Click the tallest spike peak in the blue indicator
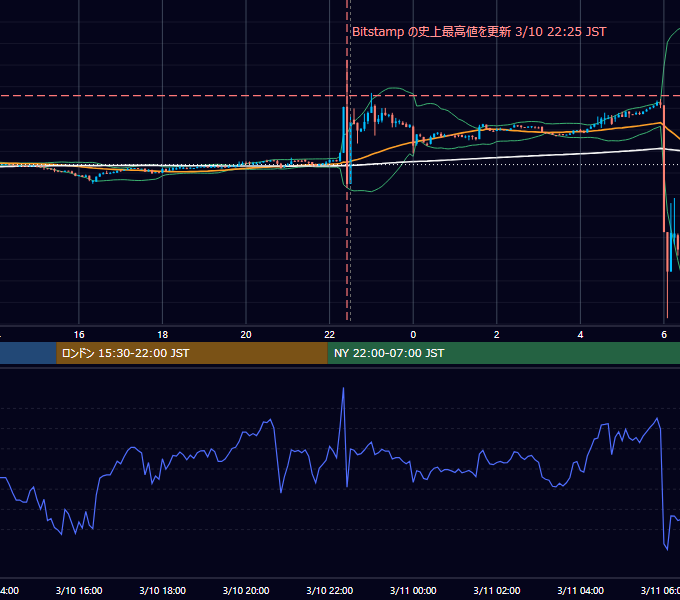 click(x=343, y=389)
